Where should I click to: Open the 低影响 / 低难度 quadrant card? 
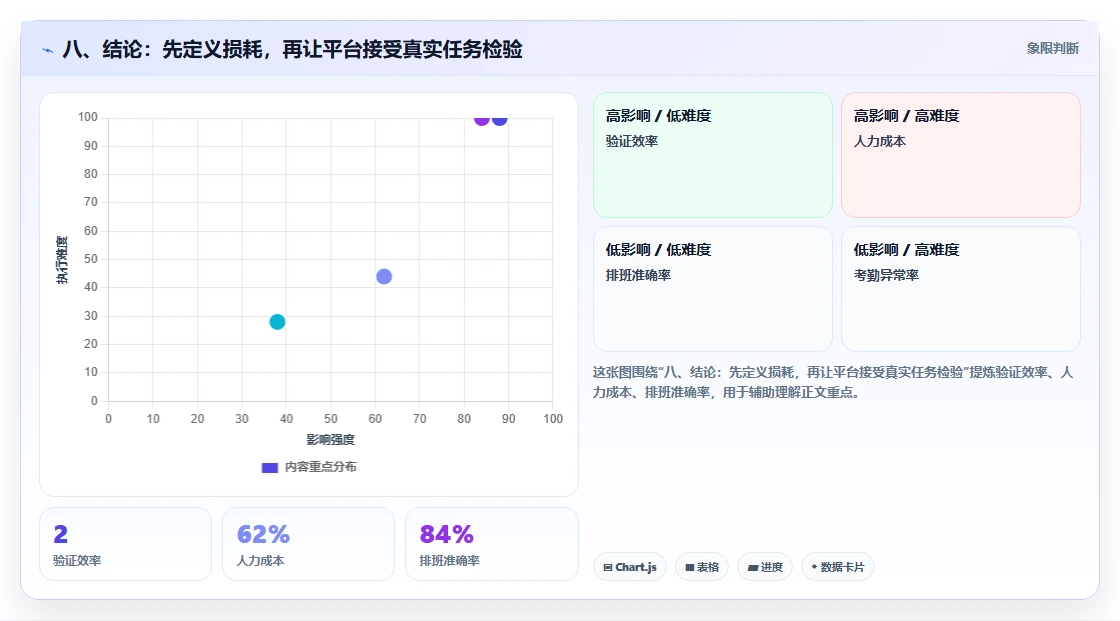click(713, 289)
